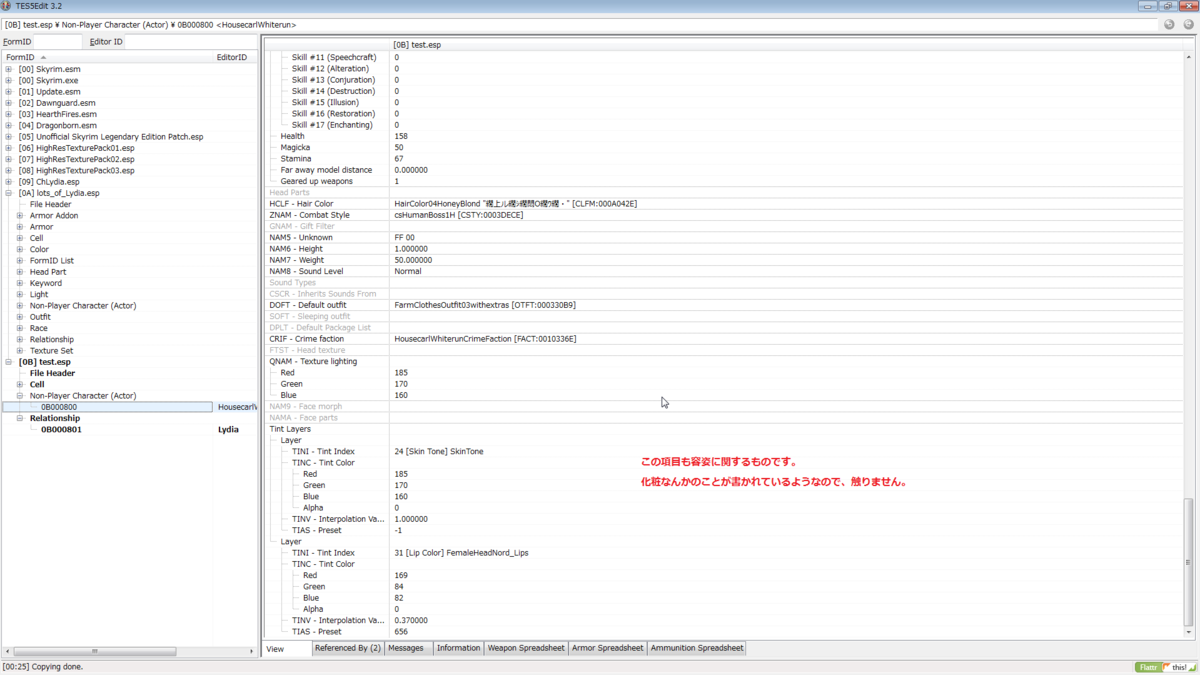This screenshot has width=1200, height=675.
Task: Expand the [03] HearthFires.esm node
Action: pyautogui.click(x=9, y=114)
